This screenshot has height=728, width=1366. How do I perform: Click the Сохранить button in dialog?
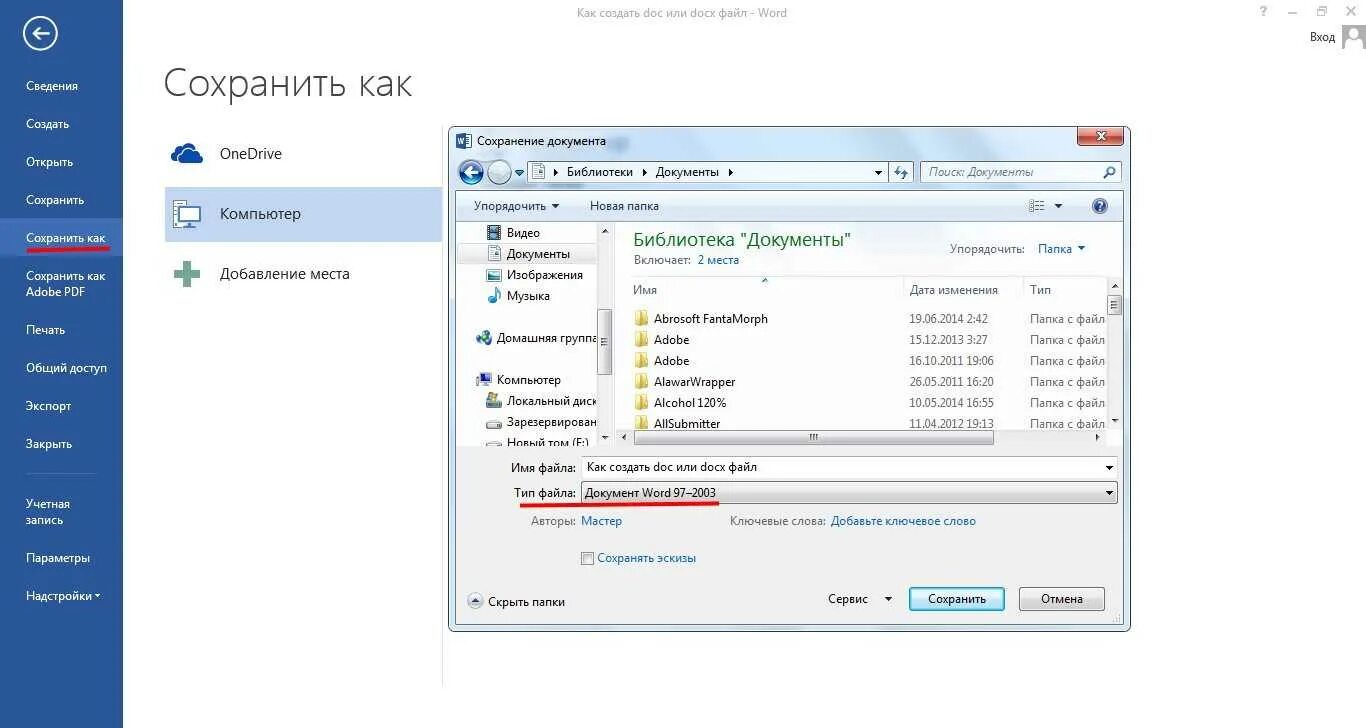pyautogui.click(x=957, y=599)
